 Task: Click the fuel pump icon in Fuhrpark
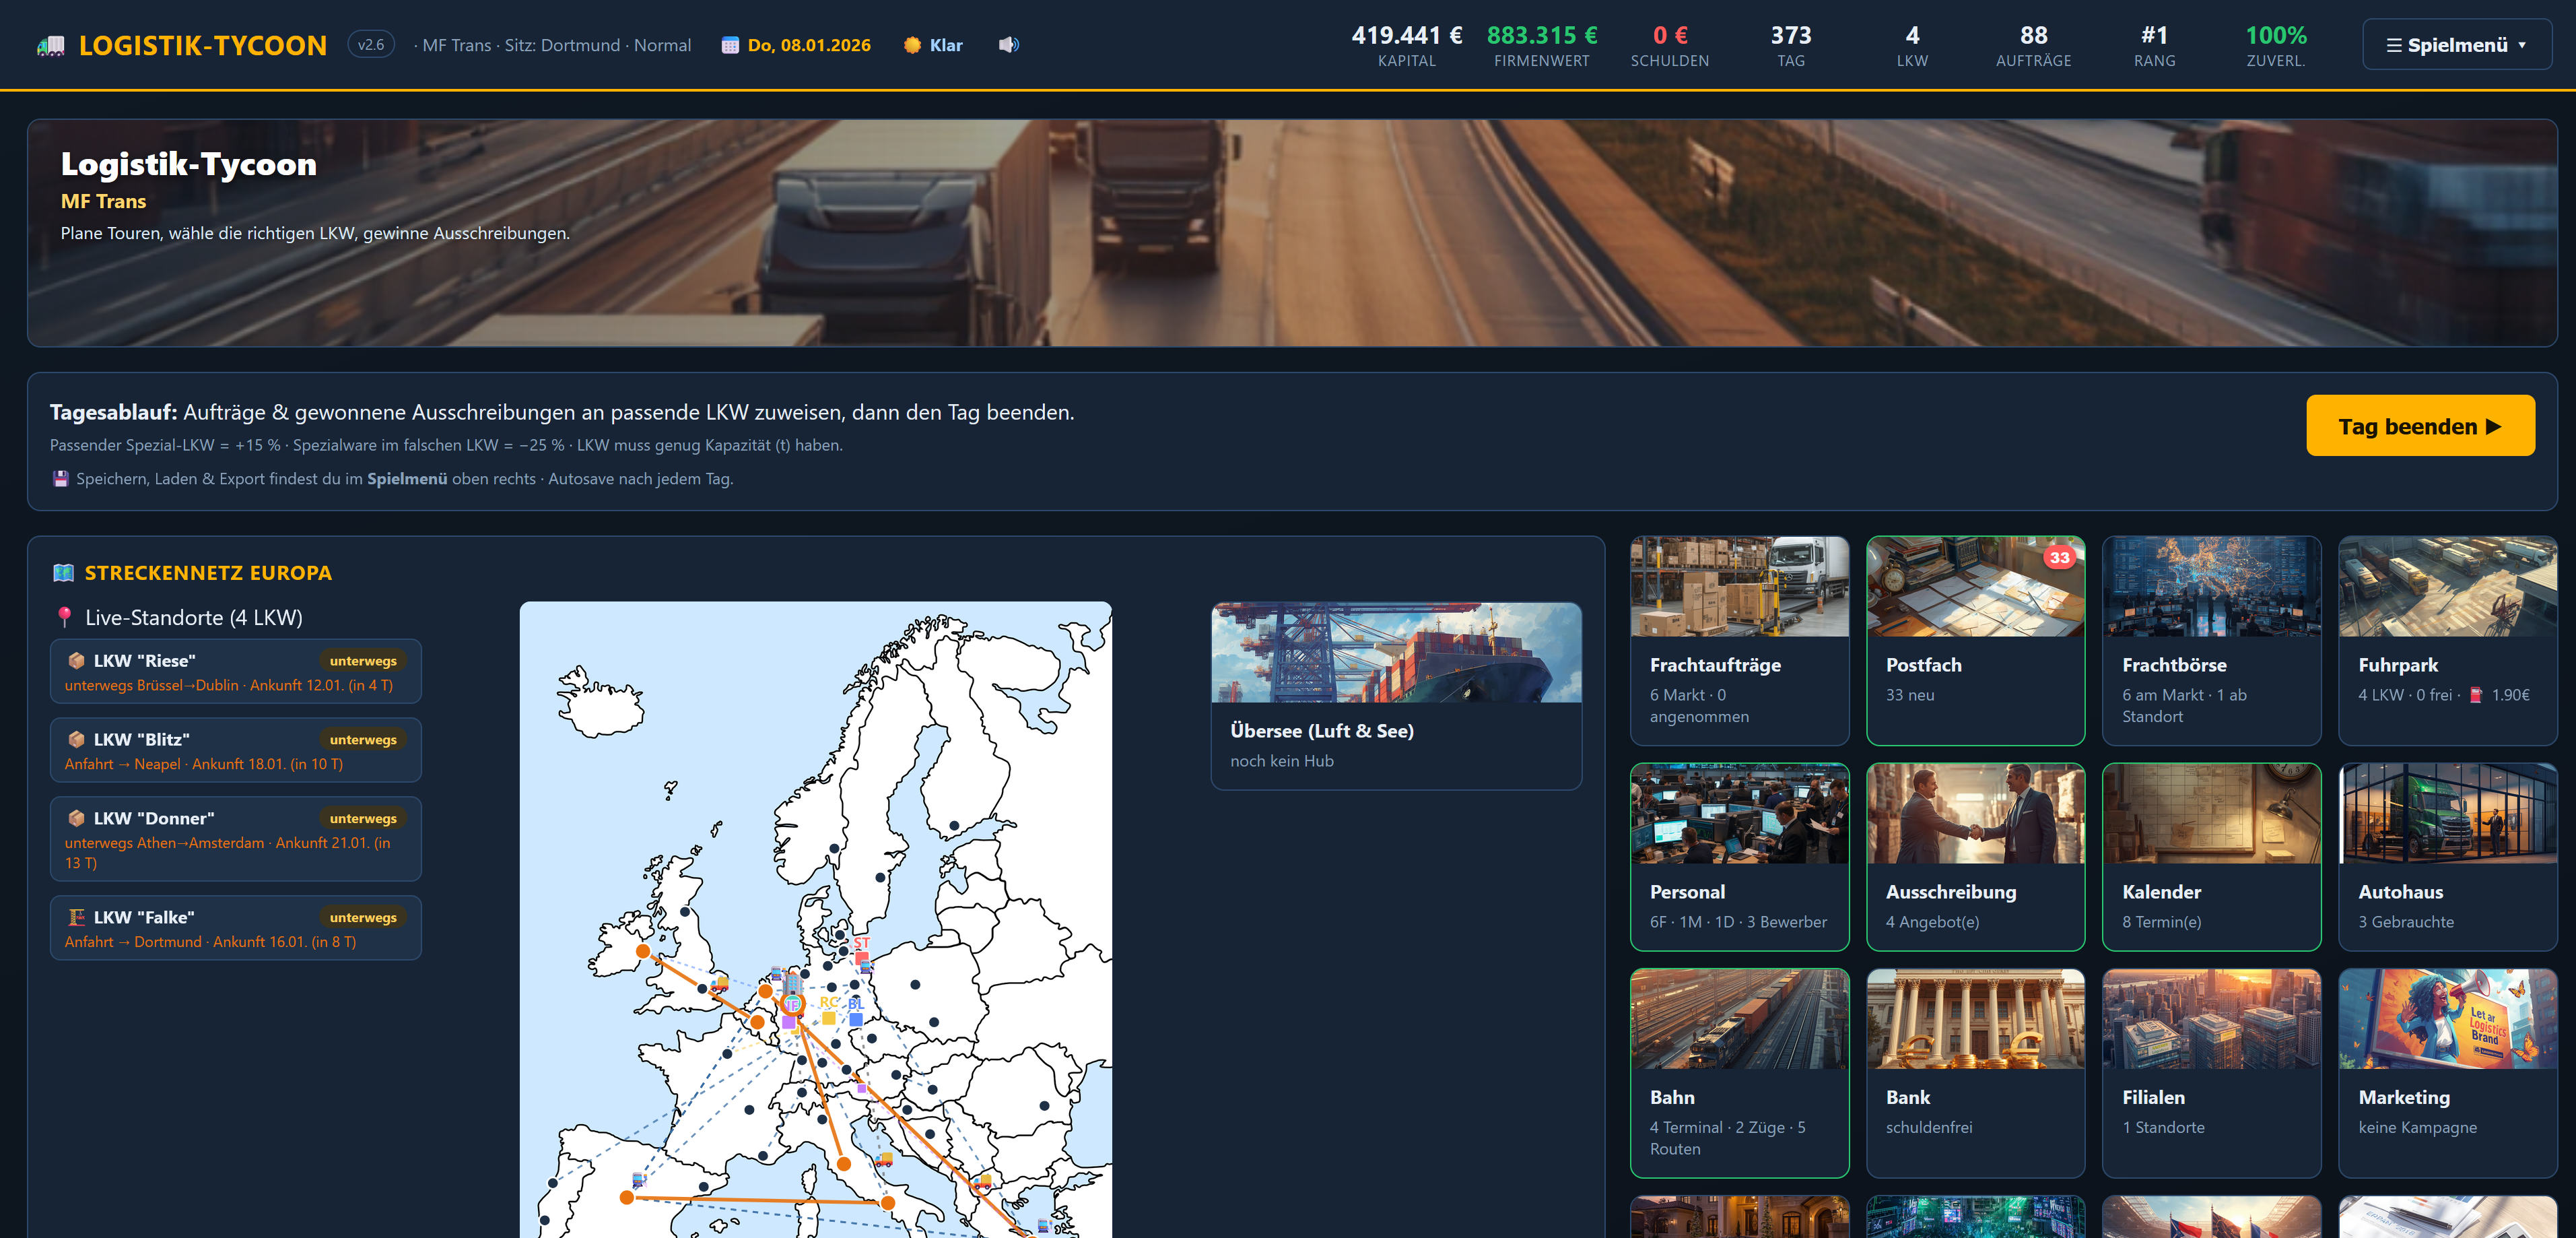(2476, 695)
